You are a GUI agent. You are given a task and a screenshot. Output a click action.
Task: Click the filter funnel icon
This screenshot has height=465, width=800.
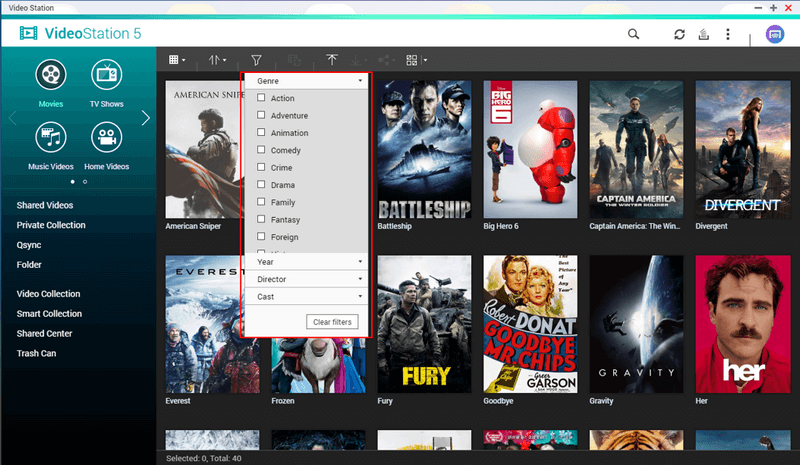pos(256,60)
